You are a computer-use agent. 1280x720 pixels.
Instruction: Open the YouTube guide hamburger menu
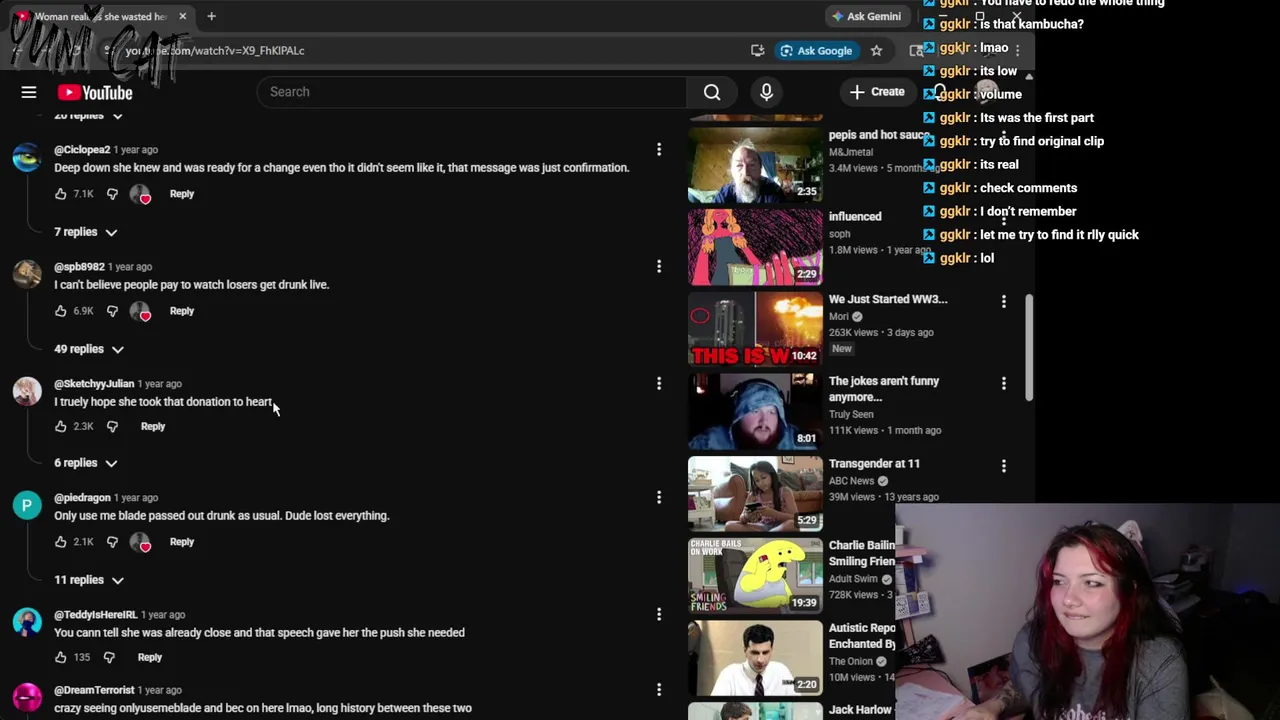(29, 92)
